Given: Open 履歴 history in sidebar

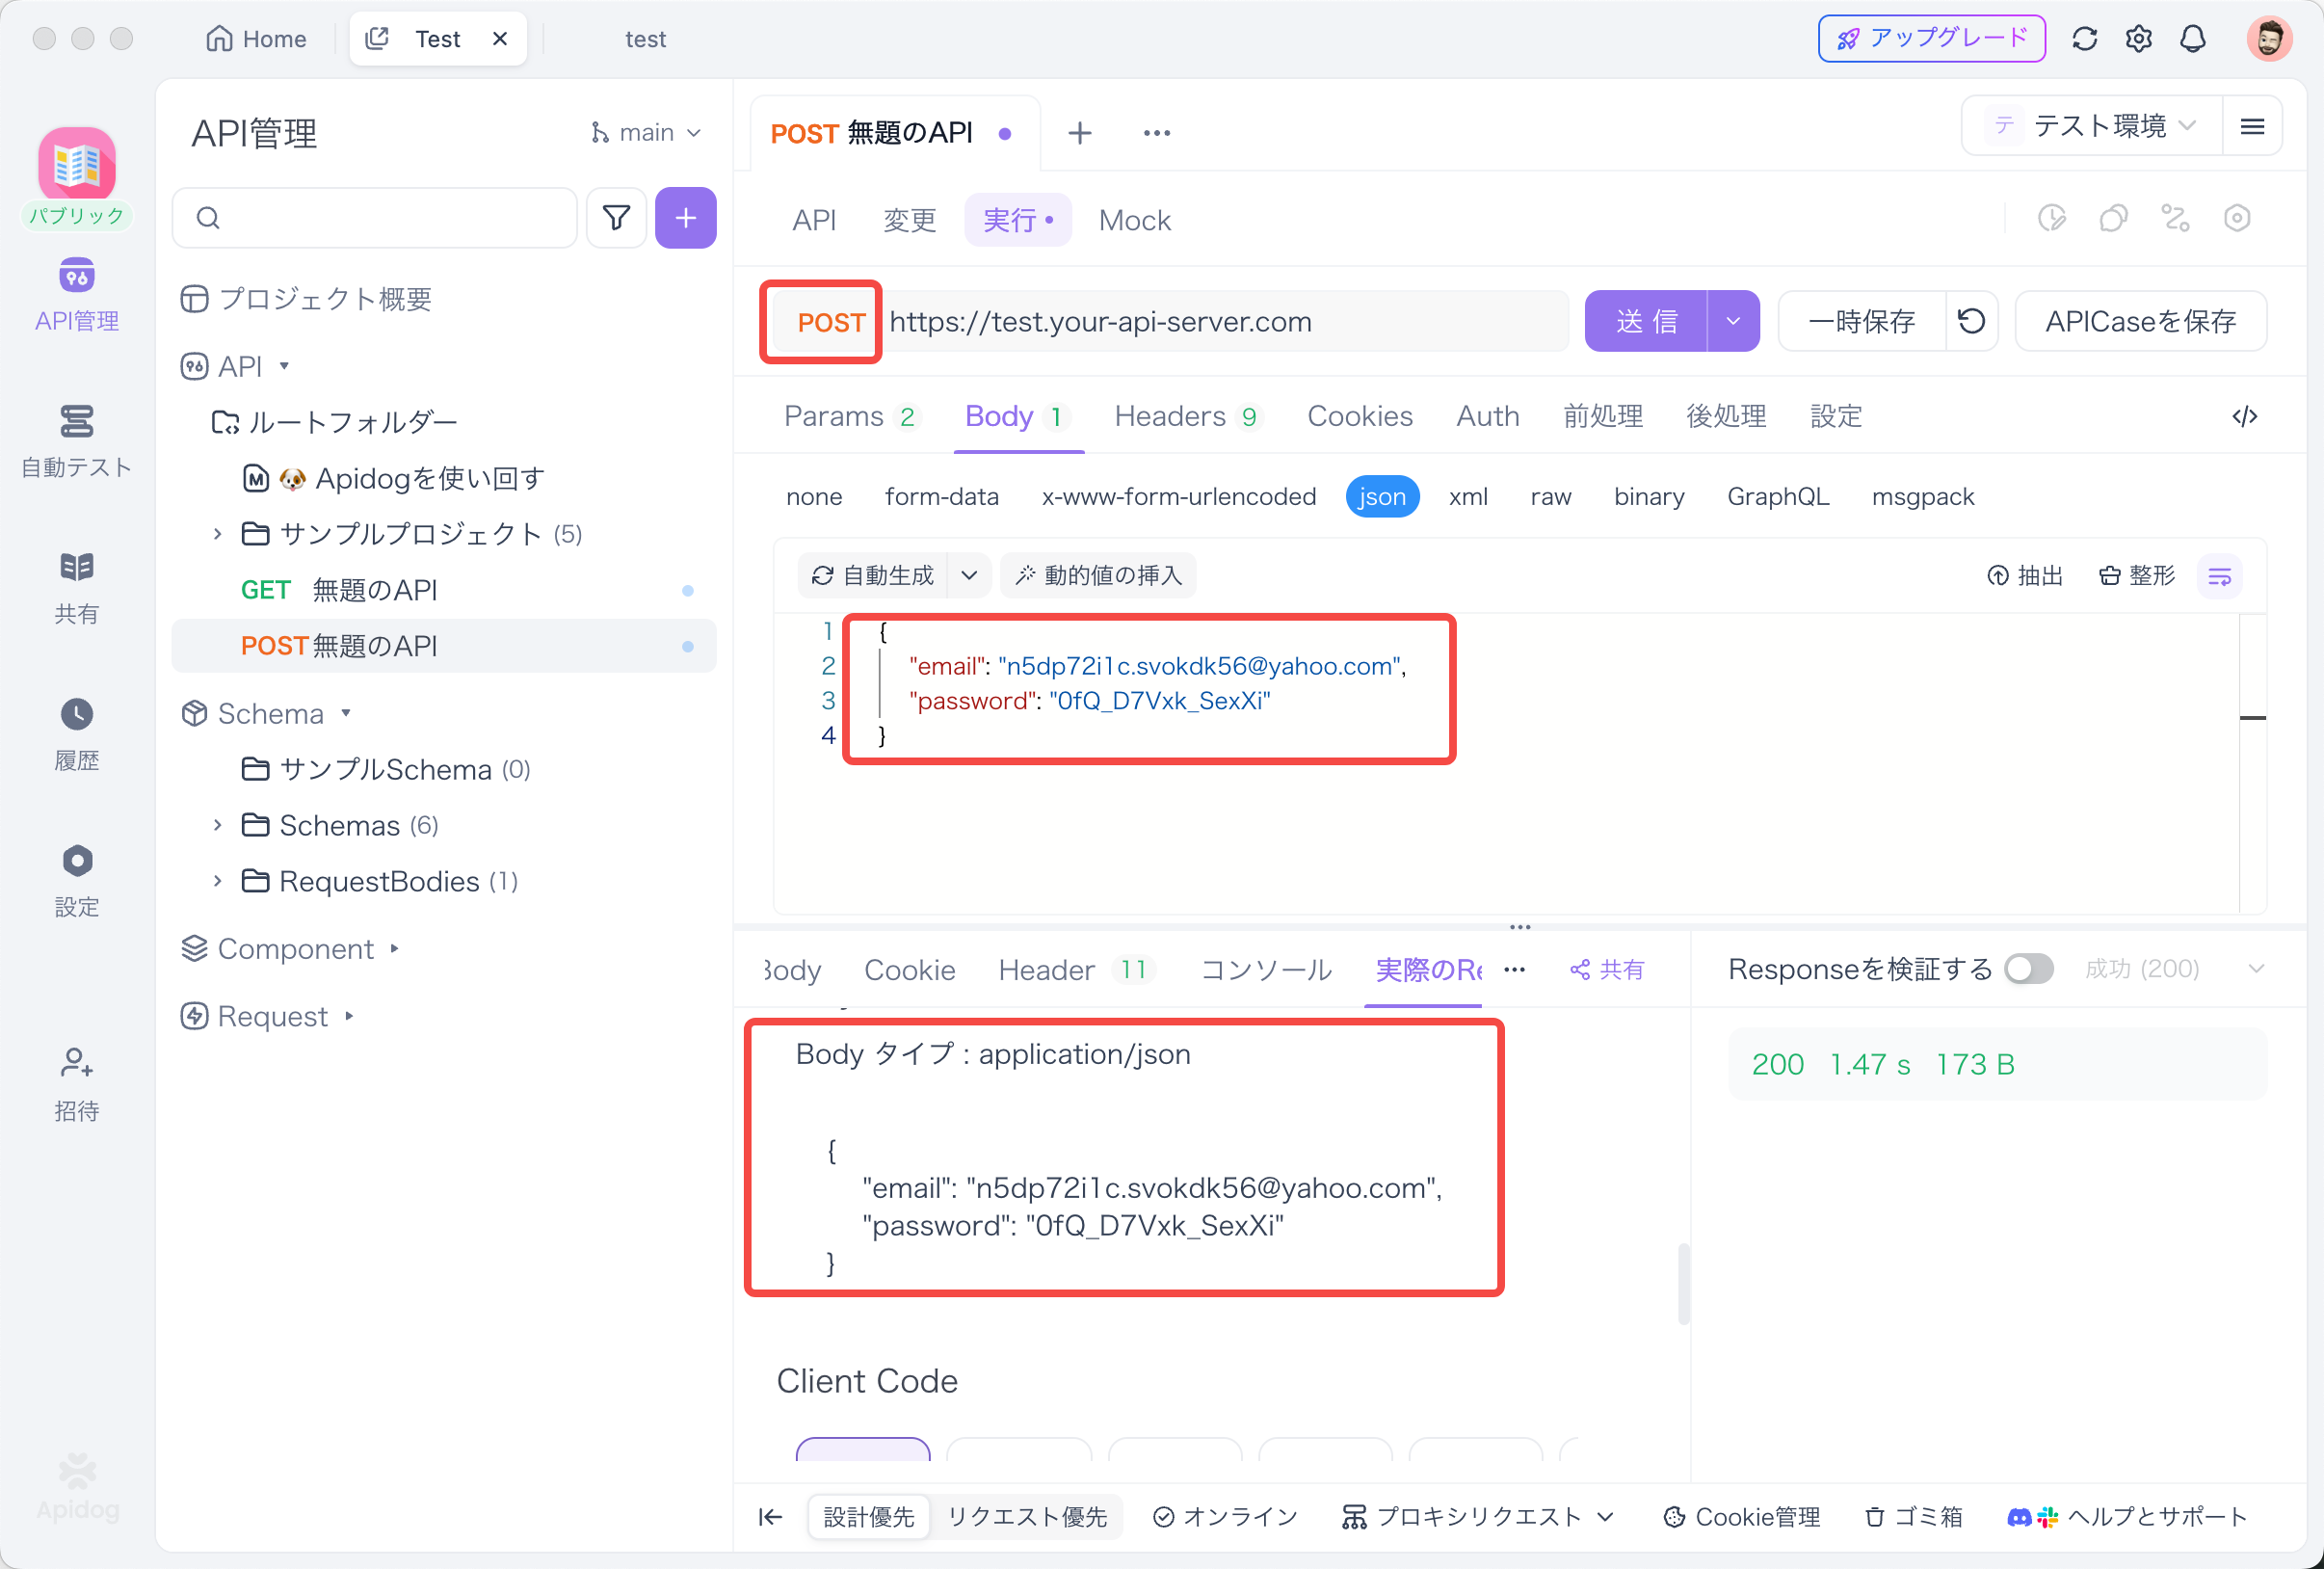Looking at the screenshot, I should [76, 733].
